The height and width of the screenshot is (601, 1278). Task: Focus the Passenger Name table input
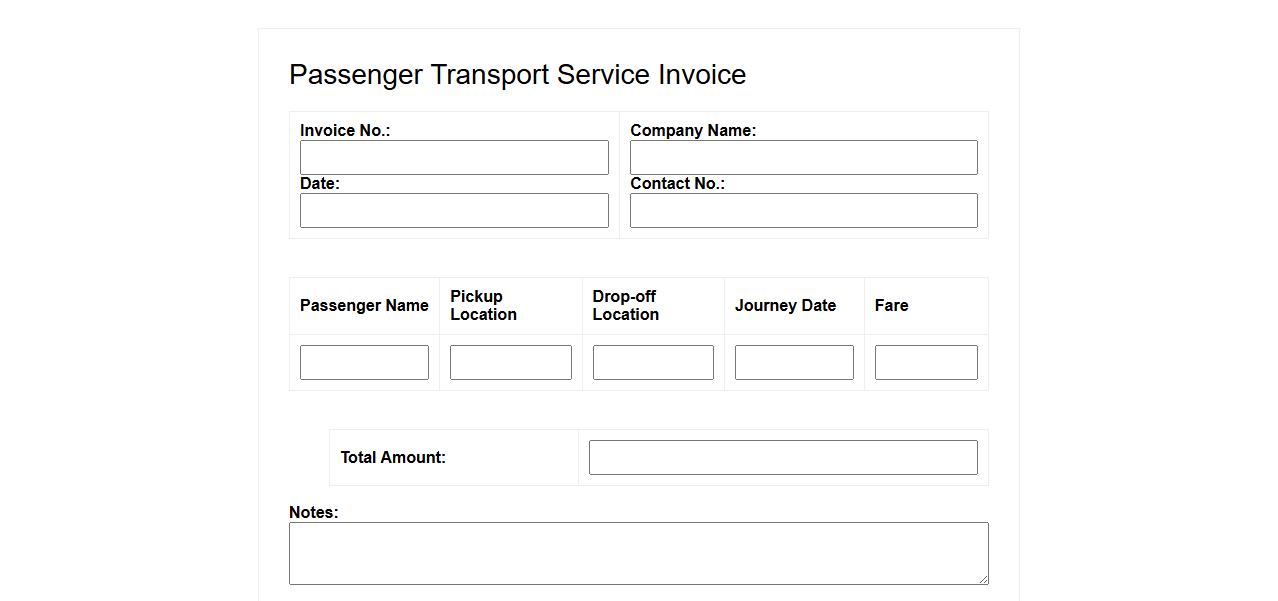tap(364, 363)
